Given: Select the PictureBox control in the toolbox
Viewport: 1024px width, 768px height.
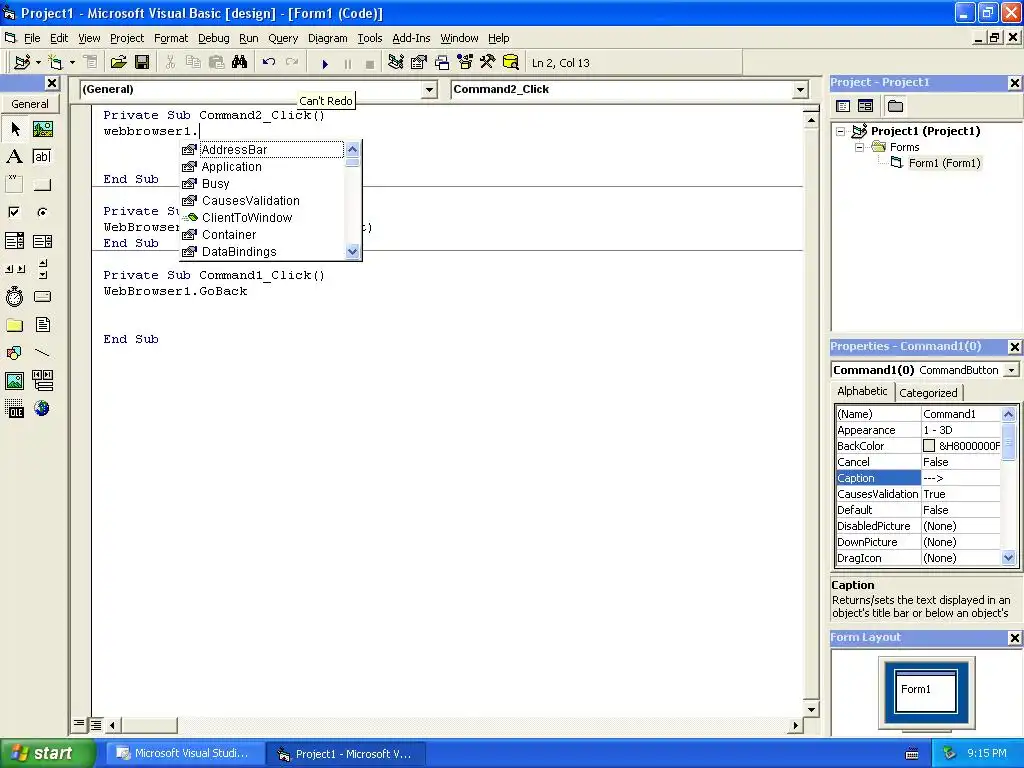Looking at the screenshot, I should (42, 129).
